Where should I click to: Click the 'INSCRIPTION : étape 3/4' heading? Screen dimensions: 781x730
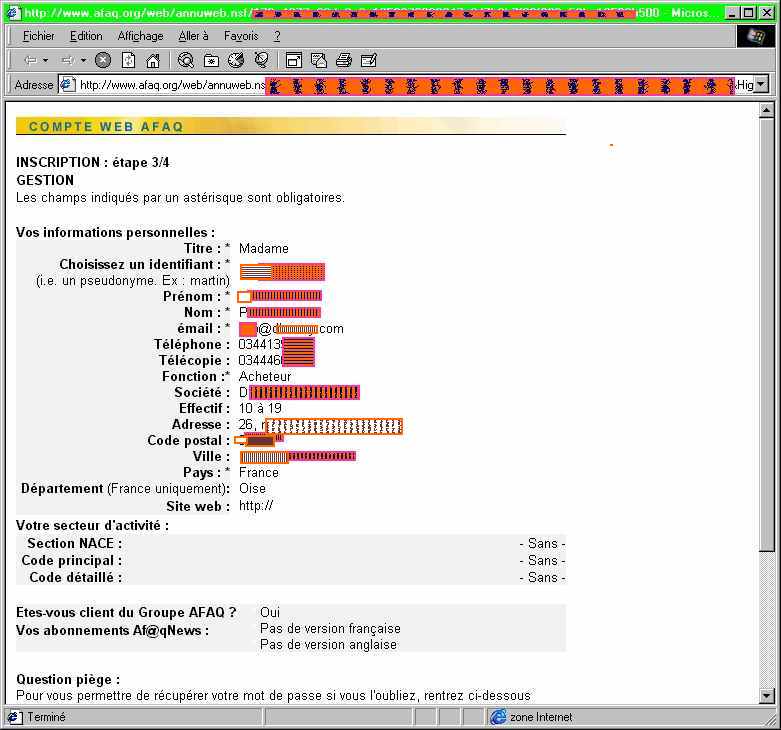click(93, 162)
